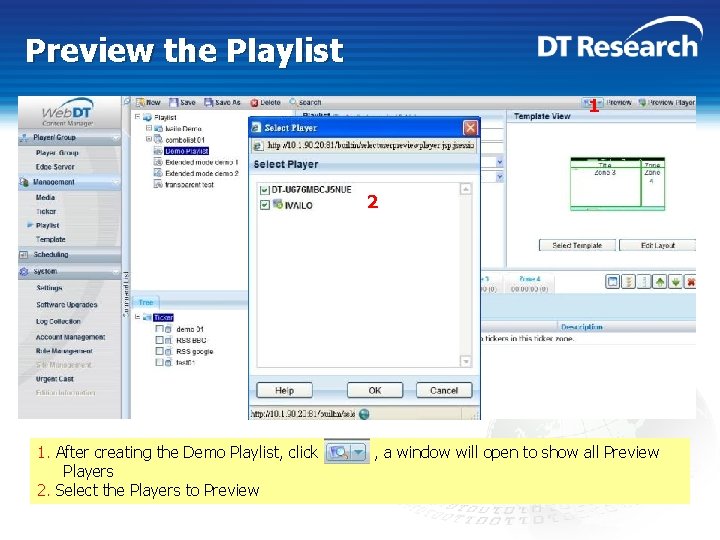Open Template in the sidebar menu
Viewport: 720px width, 540px height.
51,239
